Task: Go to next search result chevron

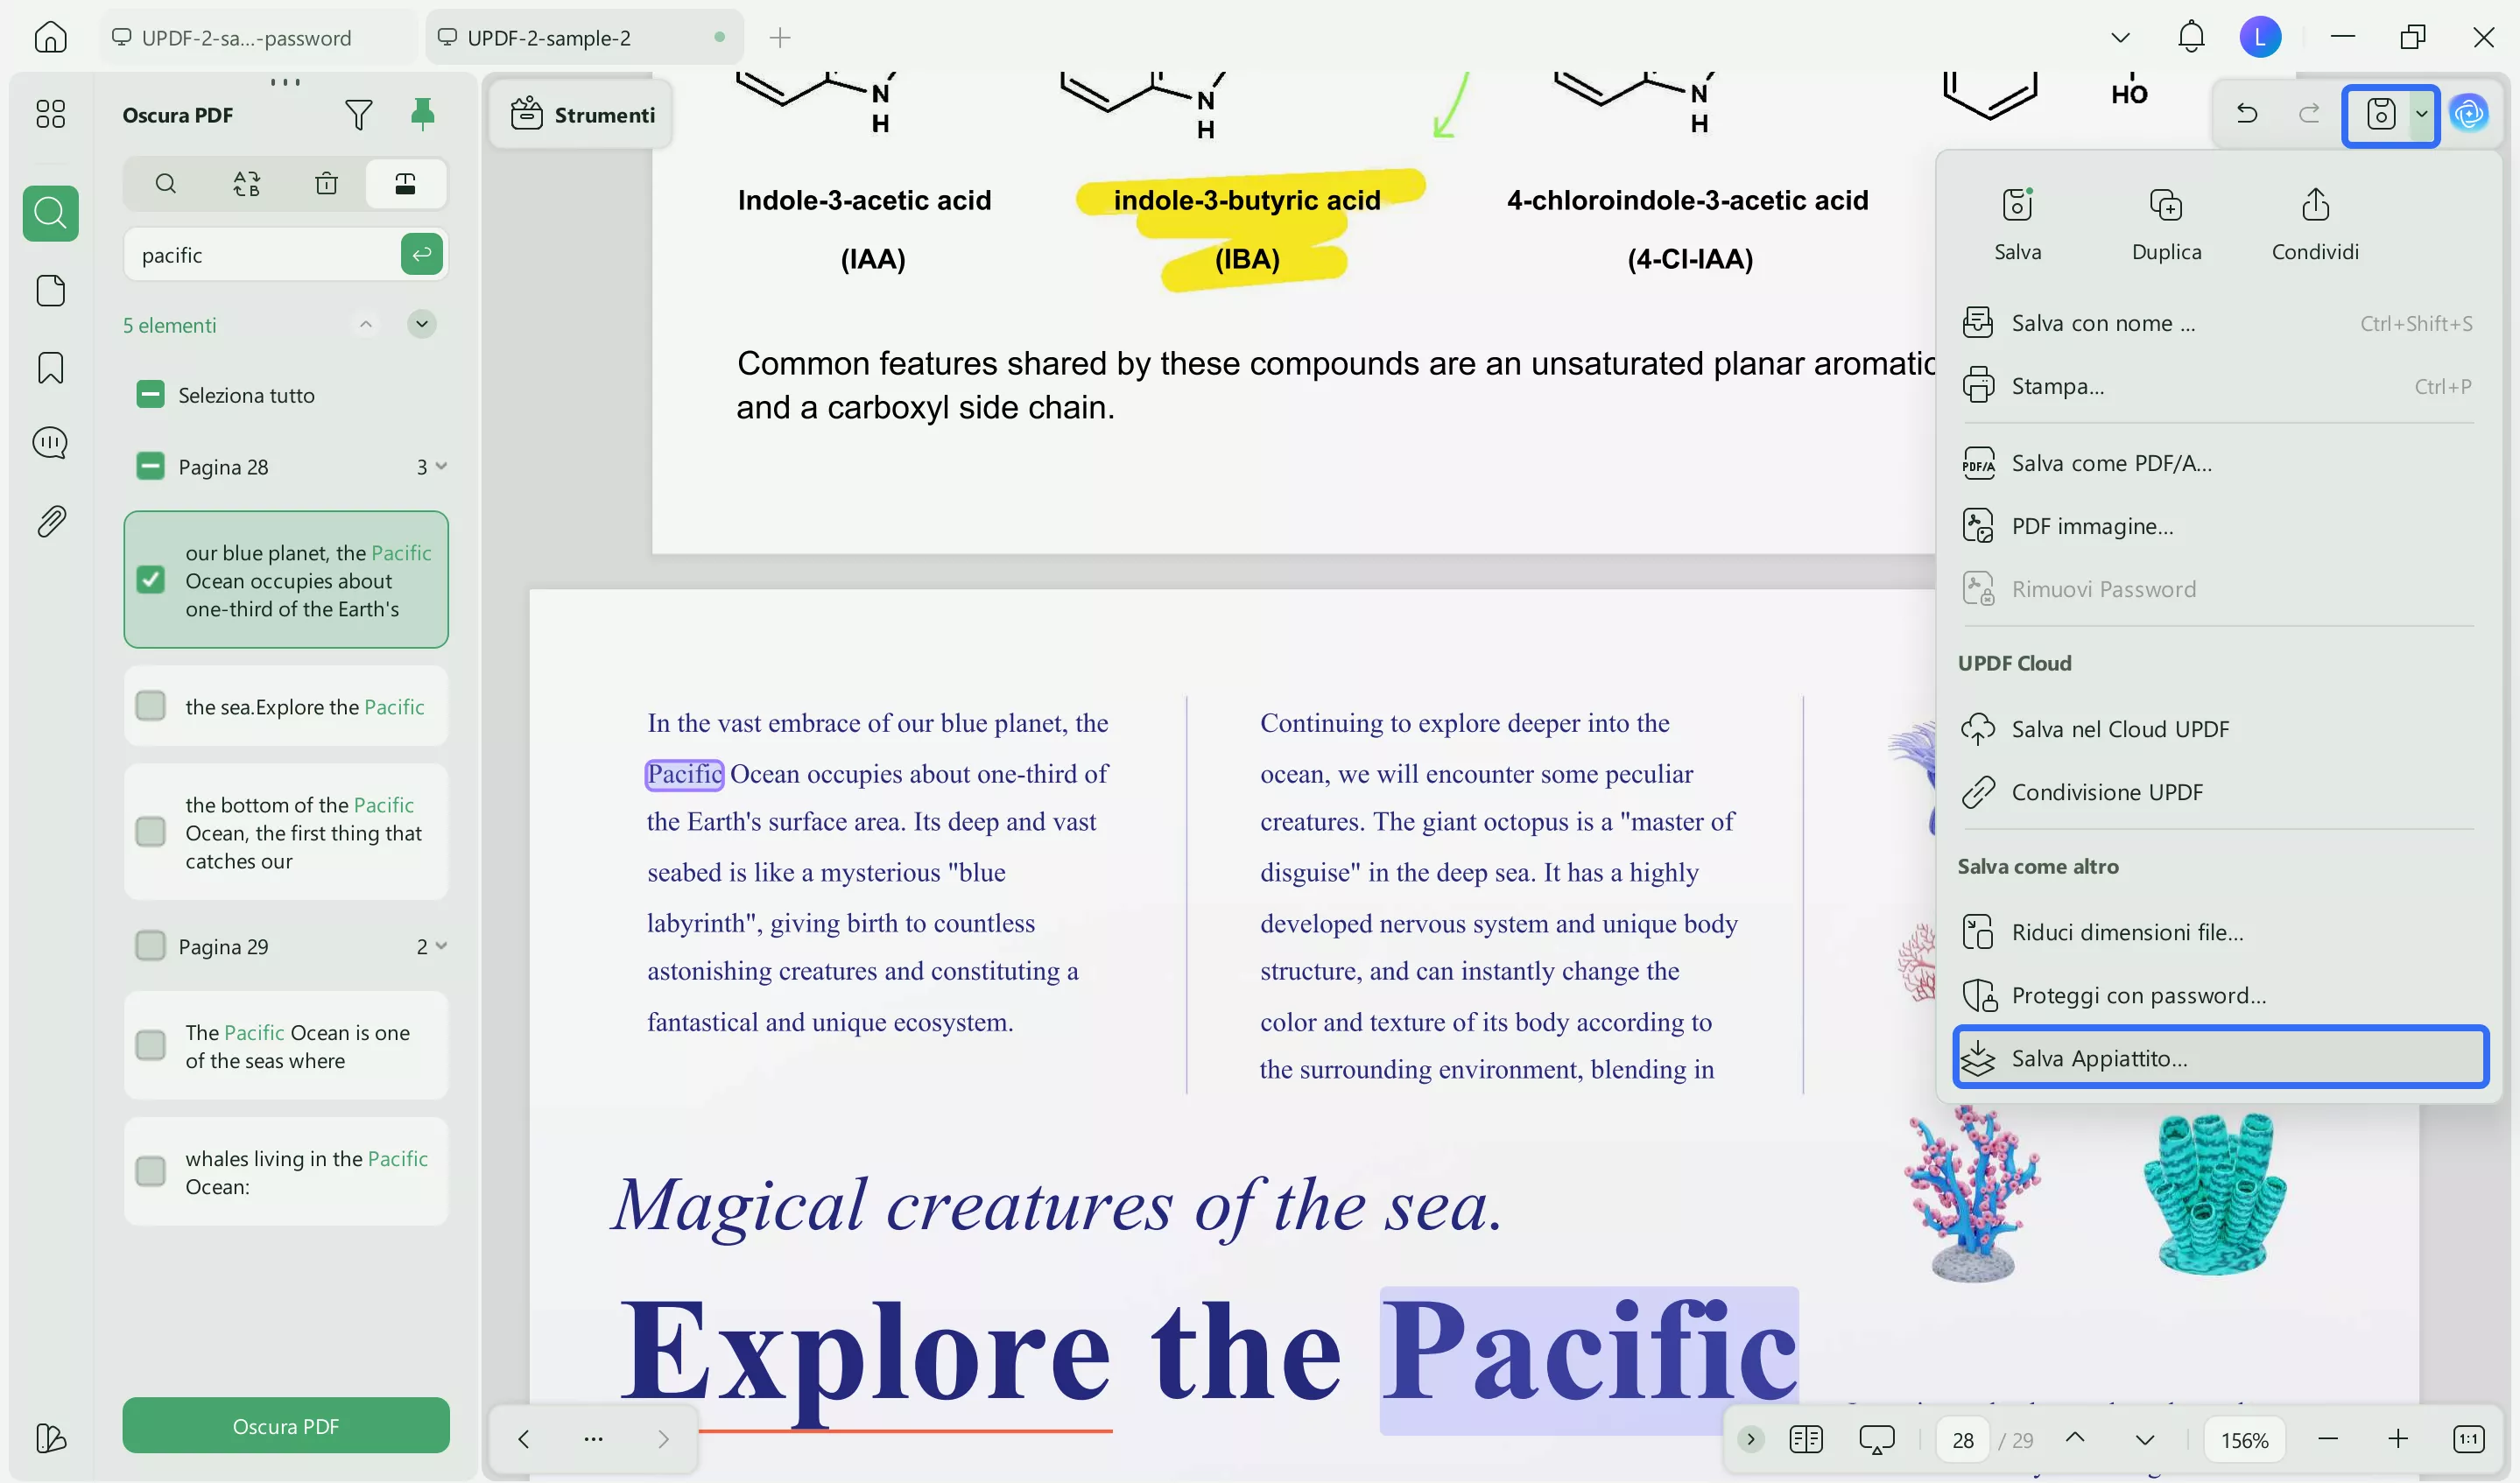Action: pos(421,324)
